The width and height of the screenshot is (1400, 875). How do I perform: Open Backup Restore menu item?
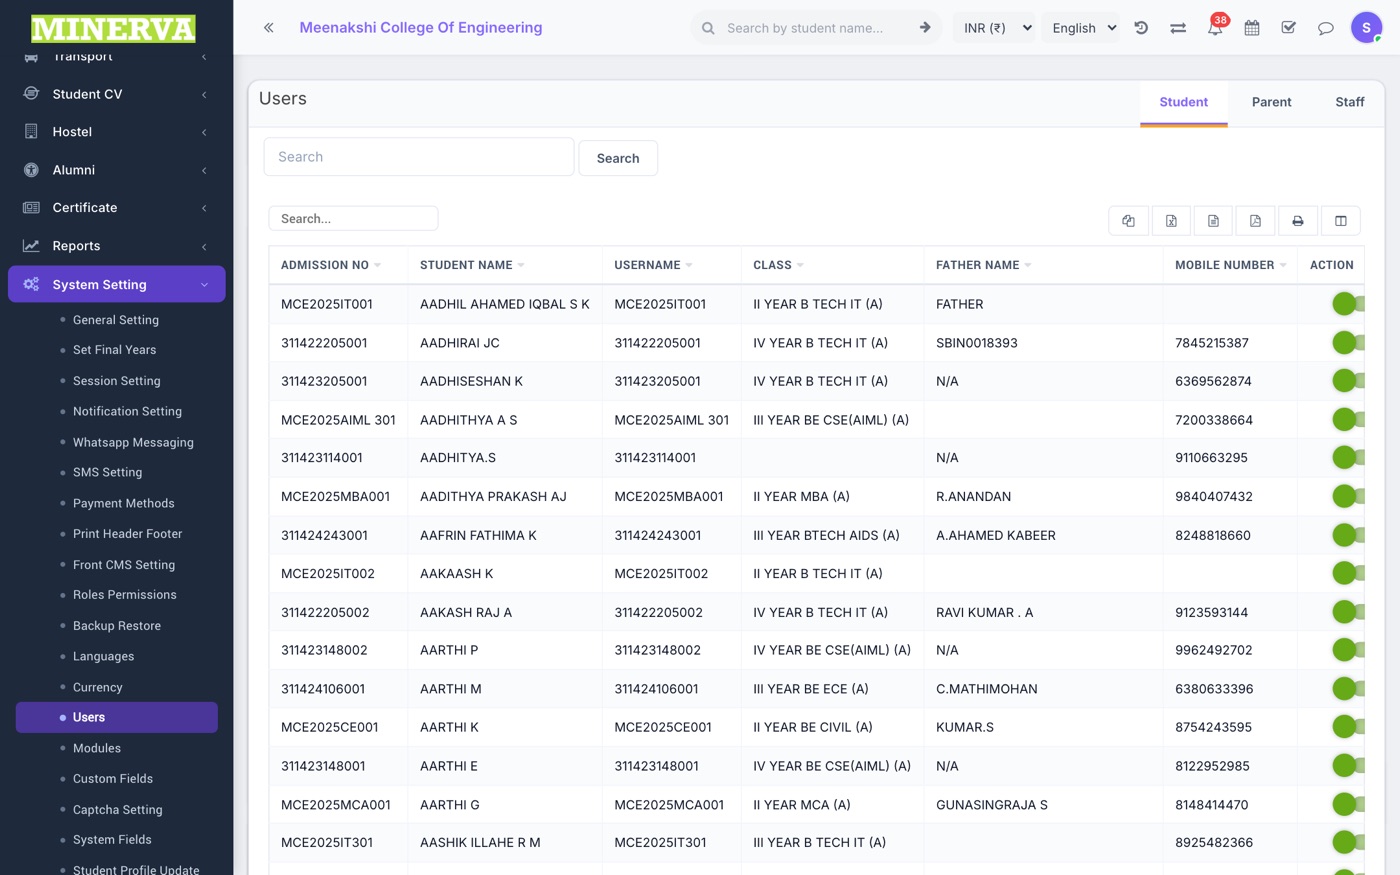coord(117,626)
